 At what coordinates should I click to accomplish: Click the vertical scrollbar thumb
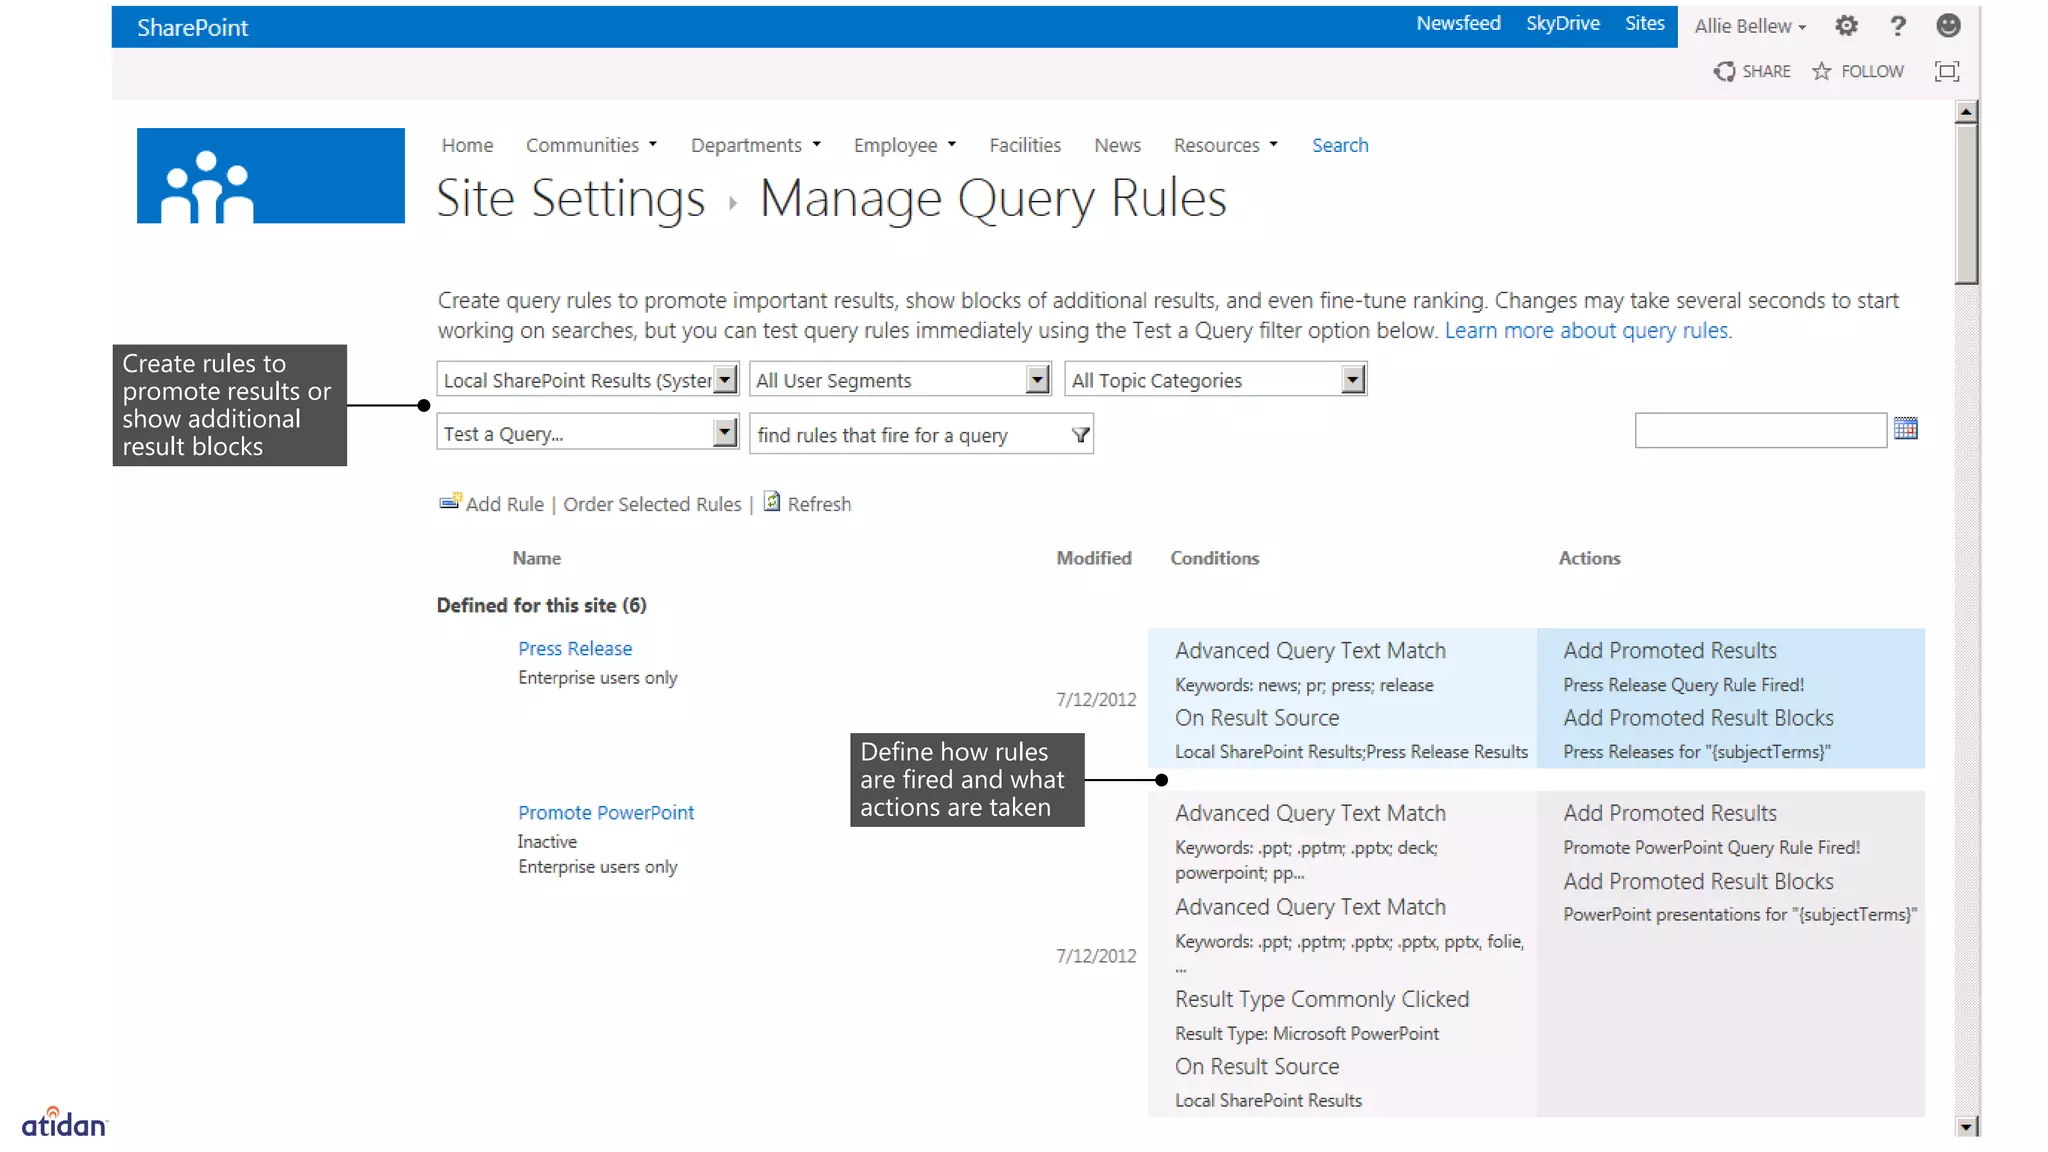1966,204
